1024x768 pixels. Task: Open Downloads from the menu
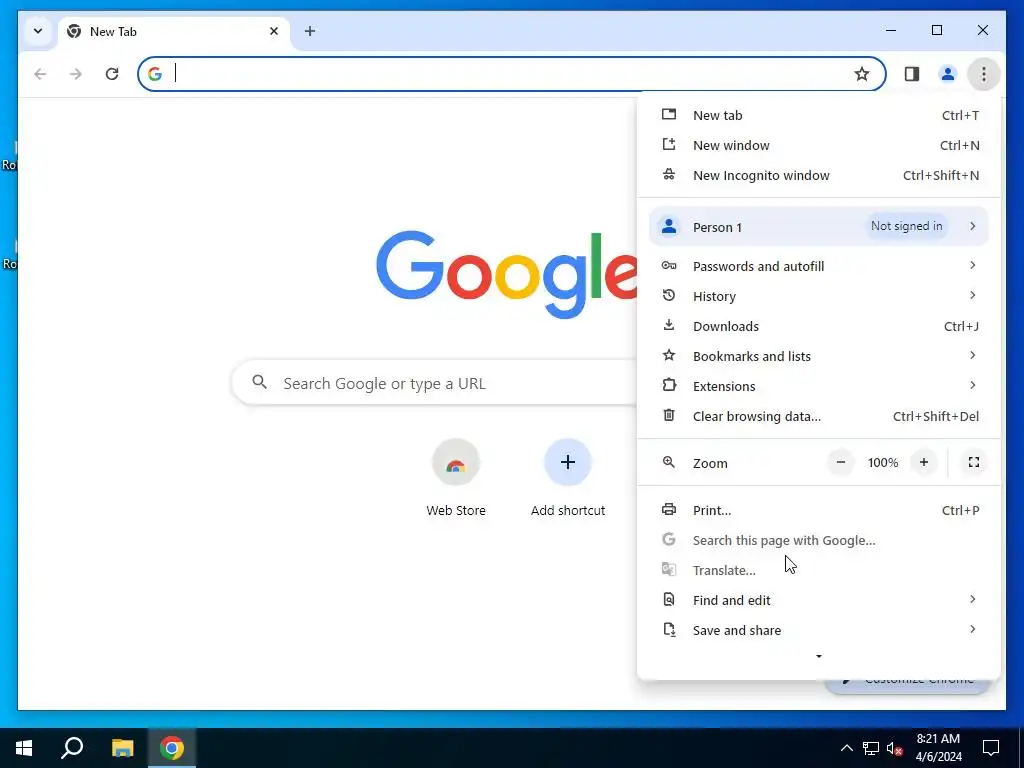pos(819,326)
